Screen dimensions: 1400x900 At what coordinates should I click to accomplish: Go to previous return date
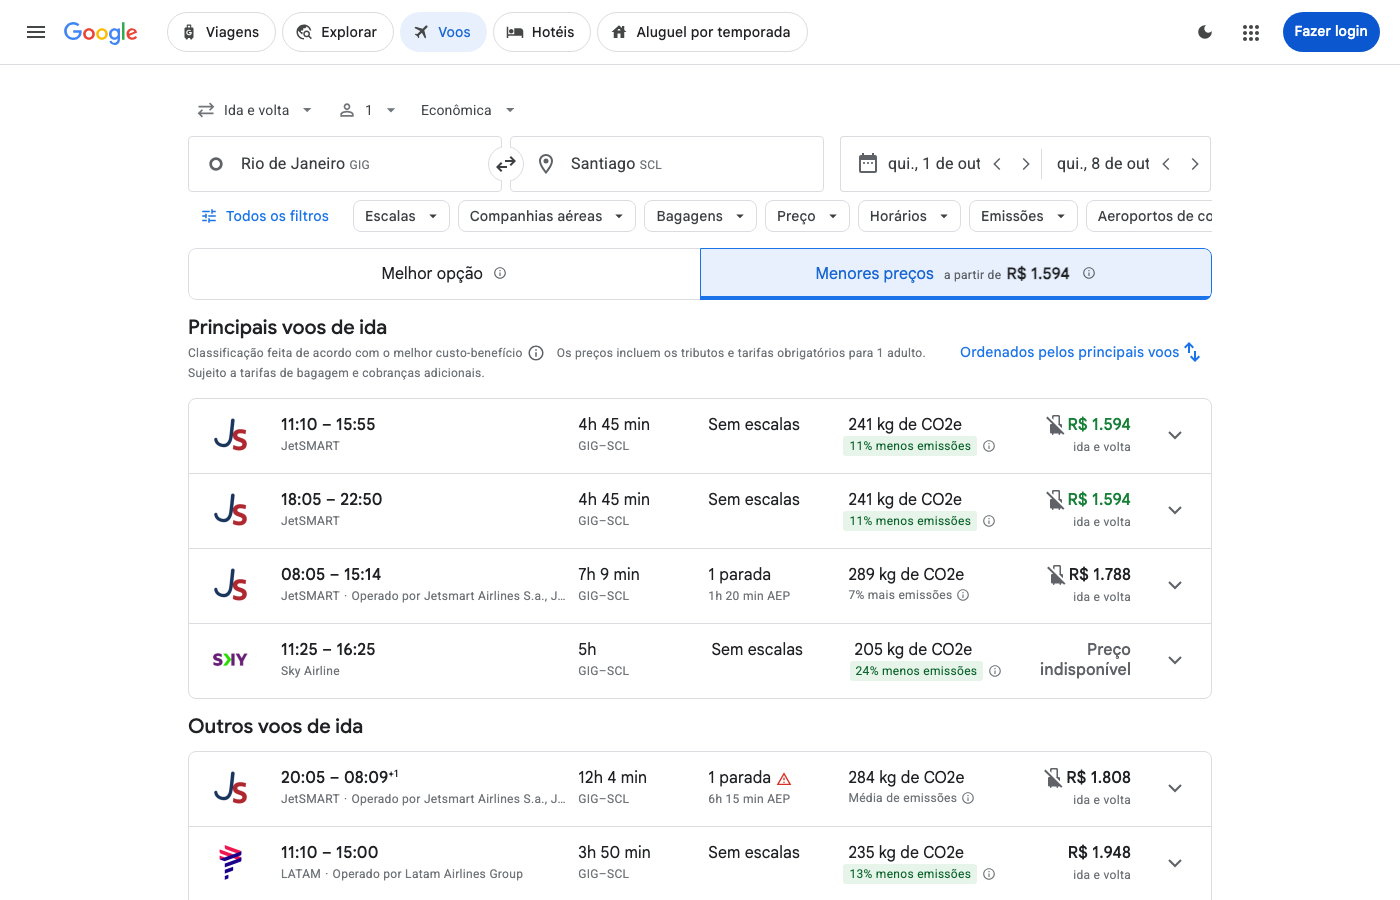[1166, 164]
